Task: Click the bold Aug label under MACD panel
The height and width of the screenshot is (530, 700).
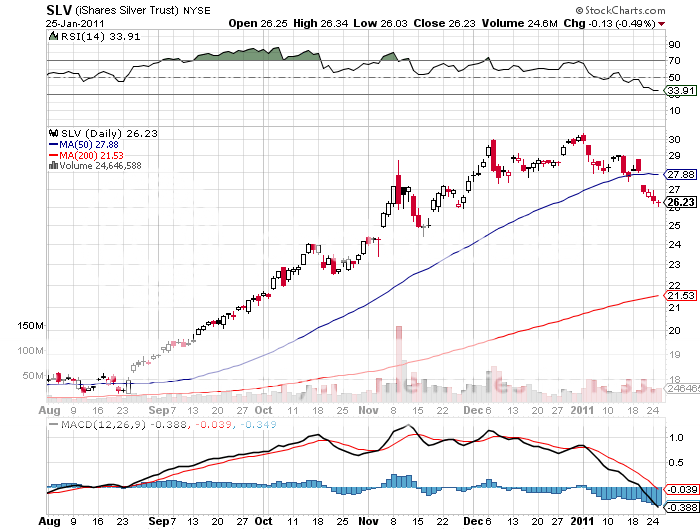Action: tap(49, 521)
